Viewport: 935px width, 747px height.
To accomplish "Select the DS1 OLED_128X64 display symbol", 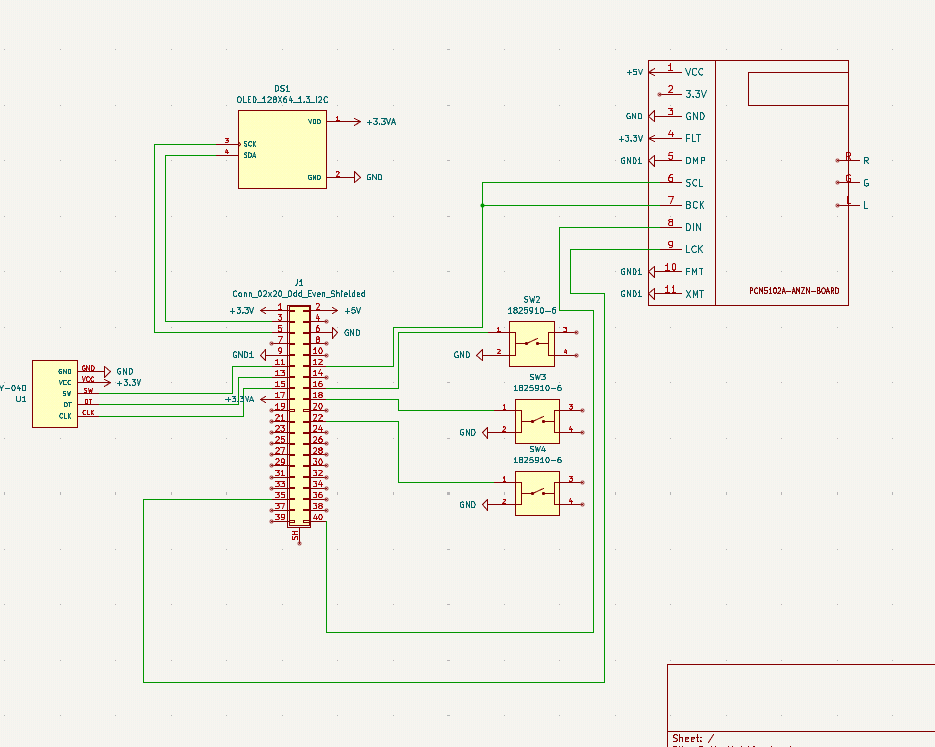I will (x=281, y=150).
